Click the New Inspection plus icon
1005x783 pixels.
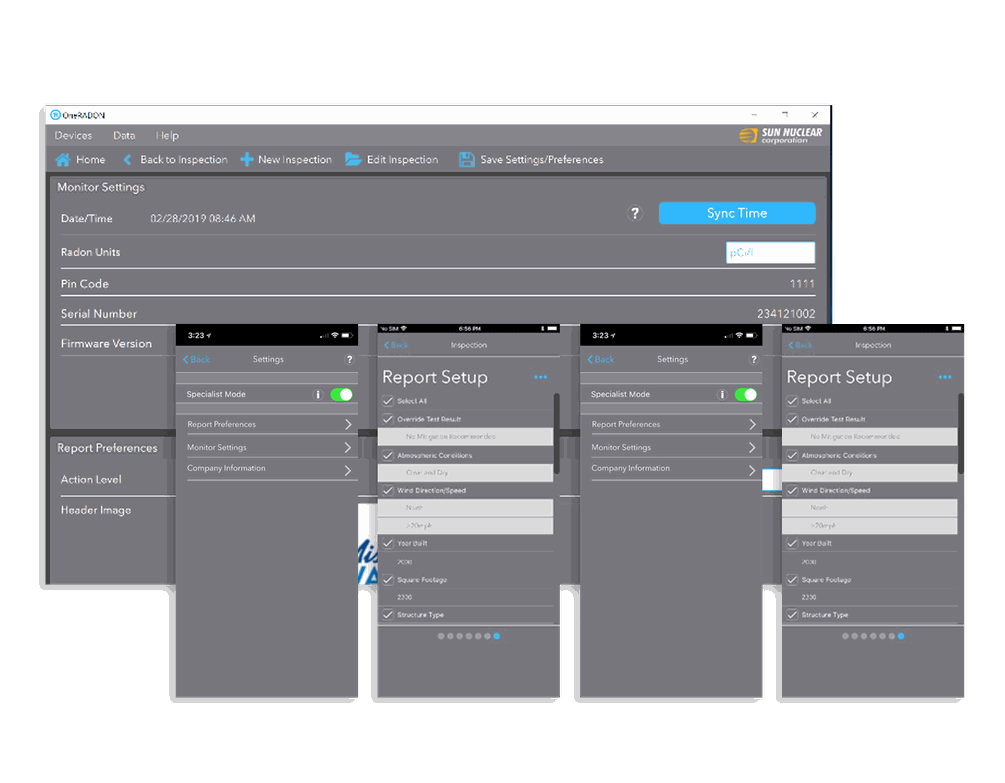coord(247,160)
